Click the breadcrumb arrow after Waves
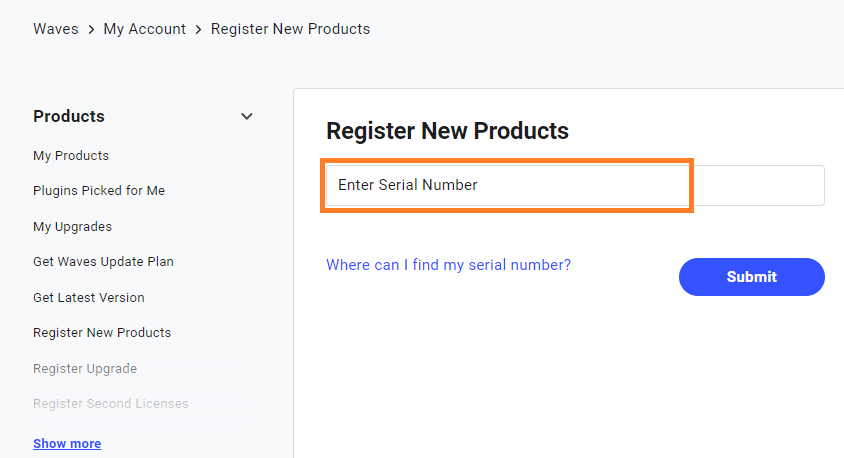 91,29
